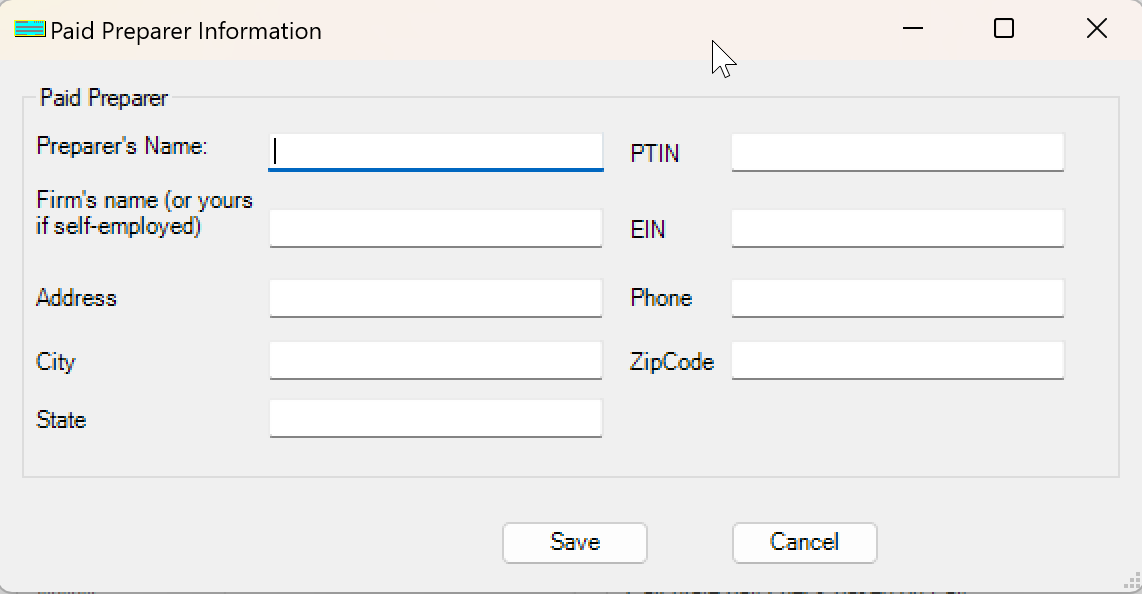This screenshot has height=594, width=1142.
Task: Click the Paid Preparer Information title text
Action: tap(186, 31)
